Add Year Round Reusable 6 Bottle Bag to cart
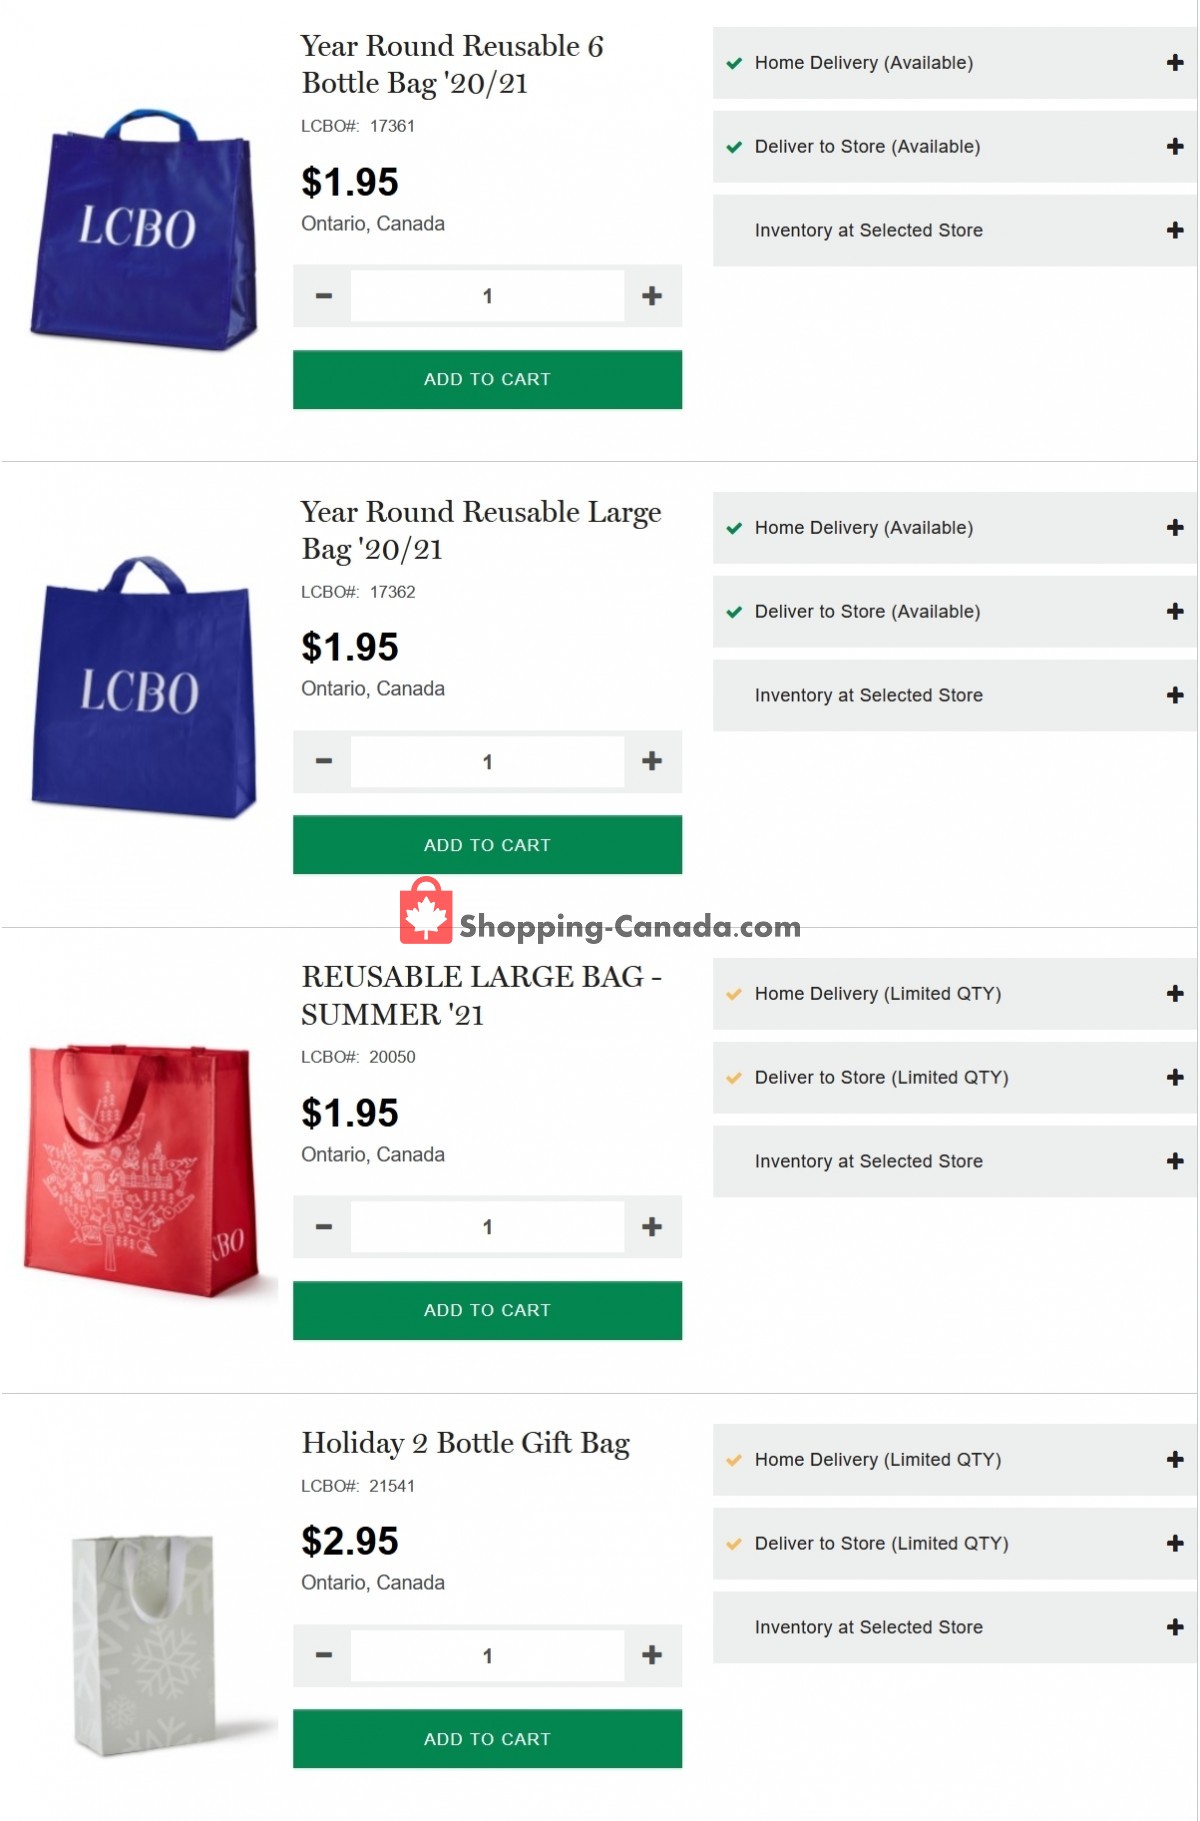This screenshot has height=1821, width=1200. click(x=487, y=379)
